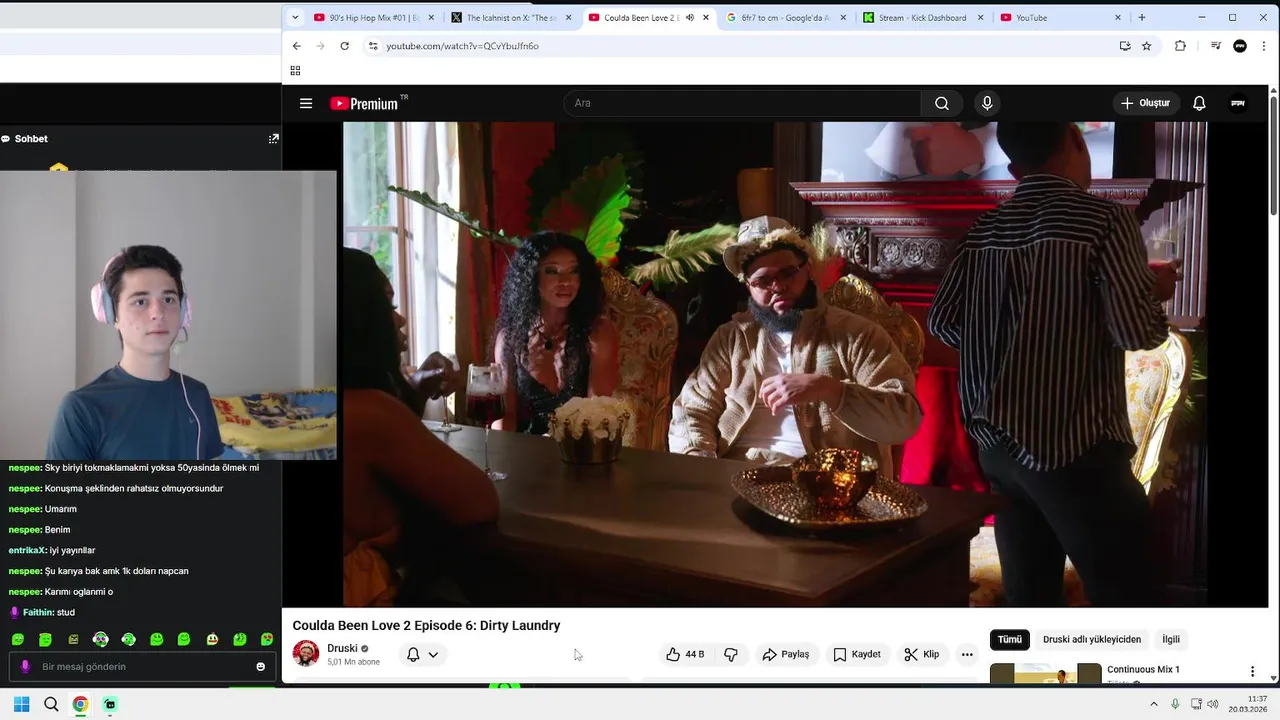Viewport: 1280px width, 720px height.
Task: Open YouTube notifications bell in header
Action: 1199,103
